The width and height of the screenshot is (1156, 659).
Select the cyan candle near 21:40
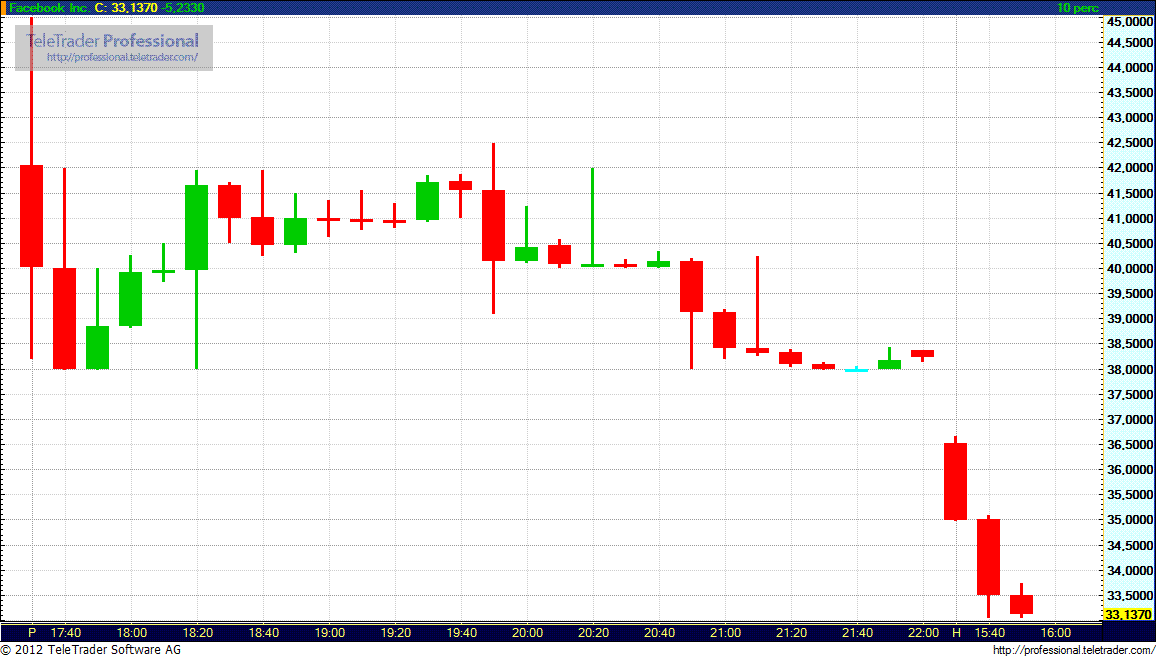click(857, 369)
